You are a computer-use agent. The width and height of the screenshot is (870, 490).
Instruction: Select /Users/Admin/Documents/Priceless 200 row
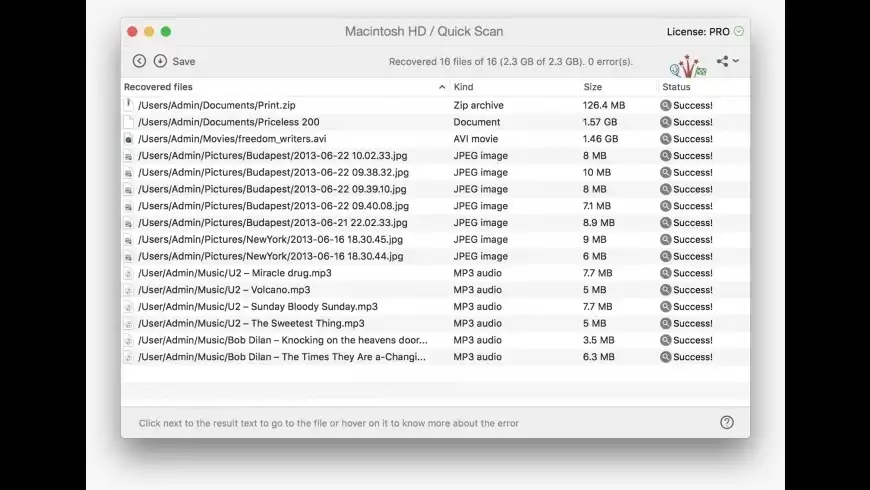point(435,122)
